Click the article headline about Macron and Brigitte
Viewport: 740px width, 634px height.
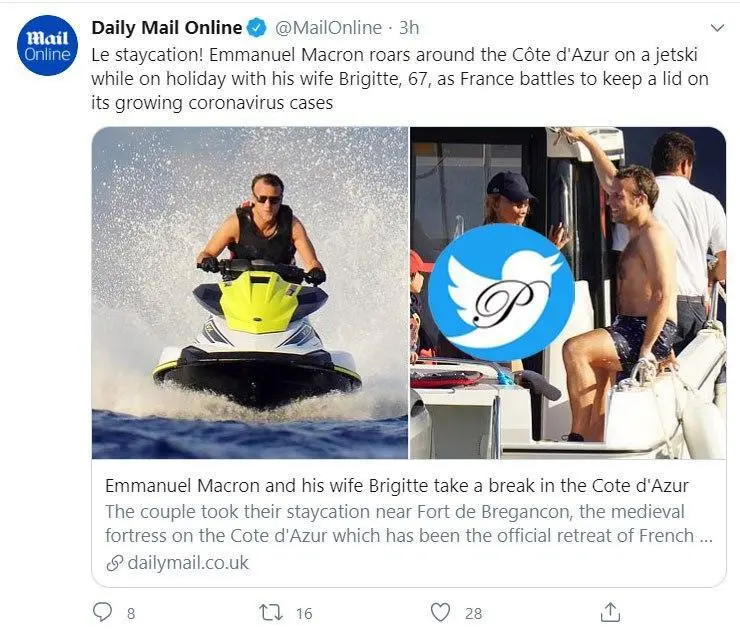[397, 486]
